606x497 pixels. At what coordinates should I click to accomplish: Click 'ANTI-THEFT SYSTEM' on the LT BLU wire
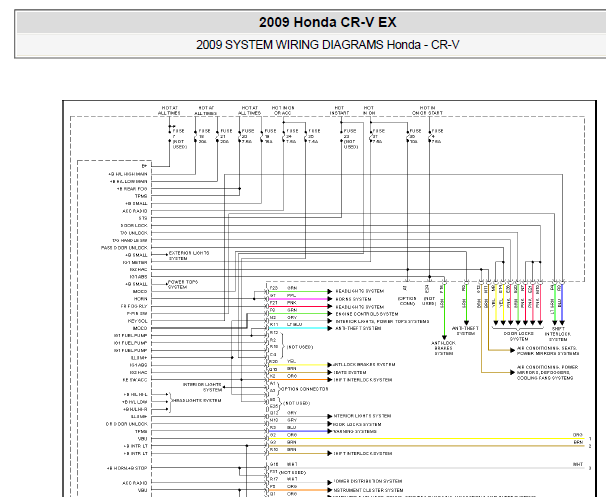358,328
